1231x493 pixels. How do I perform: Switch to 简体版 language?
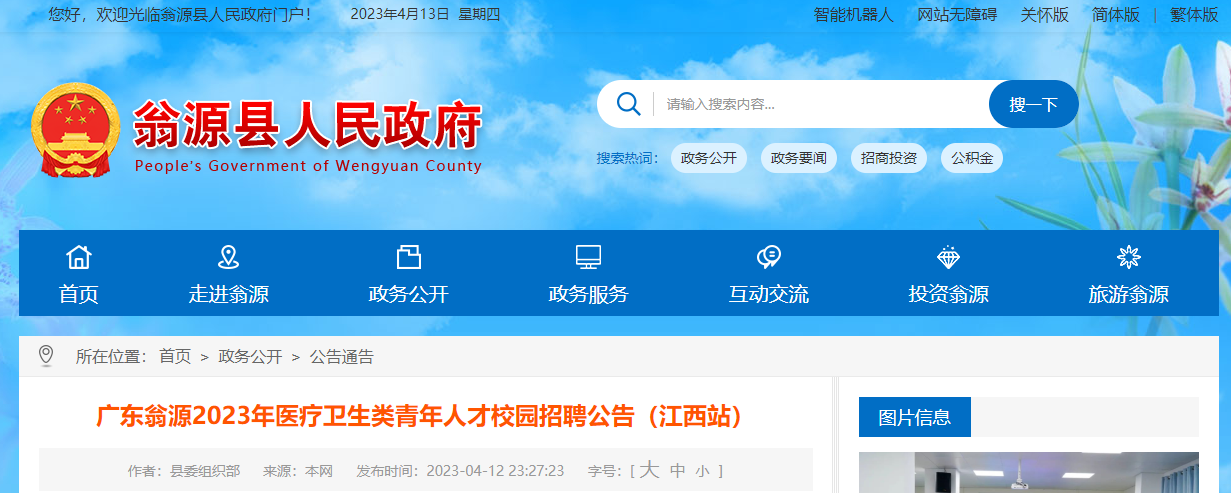coord(1116,15)
